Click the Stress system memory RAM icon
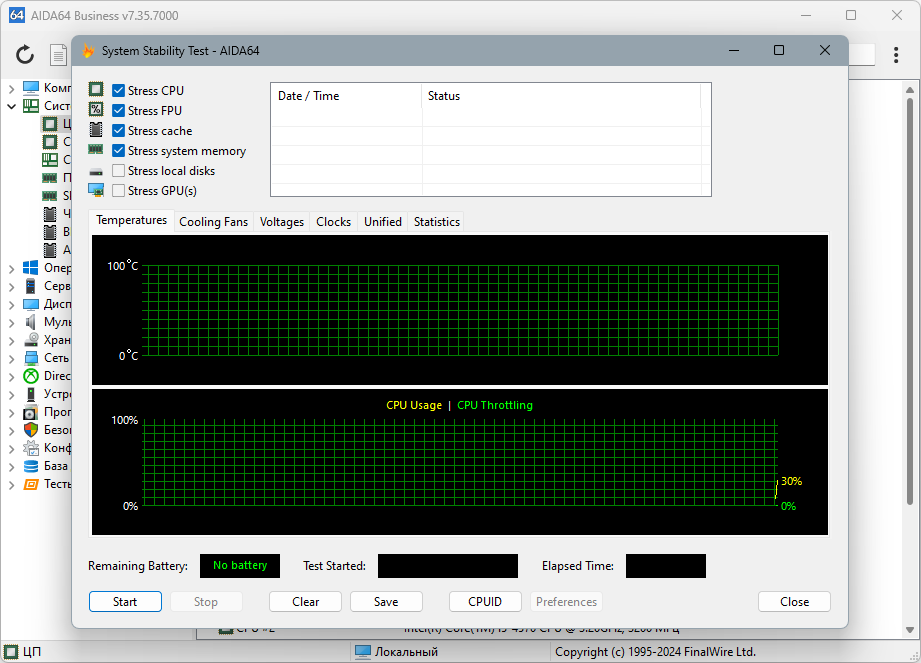 pos(96,150)
